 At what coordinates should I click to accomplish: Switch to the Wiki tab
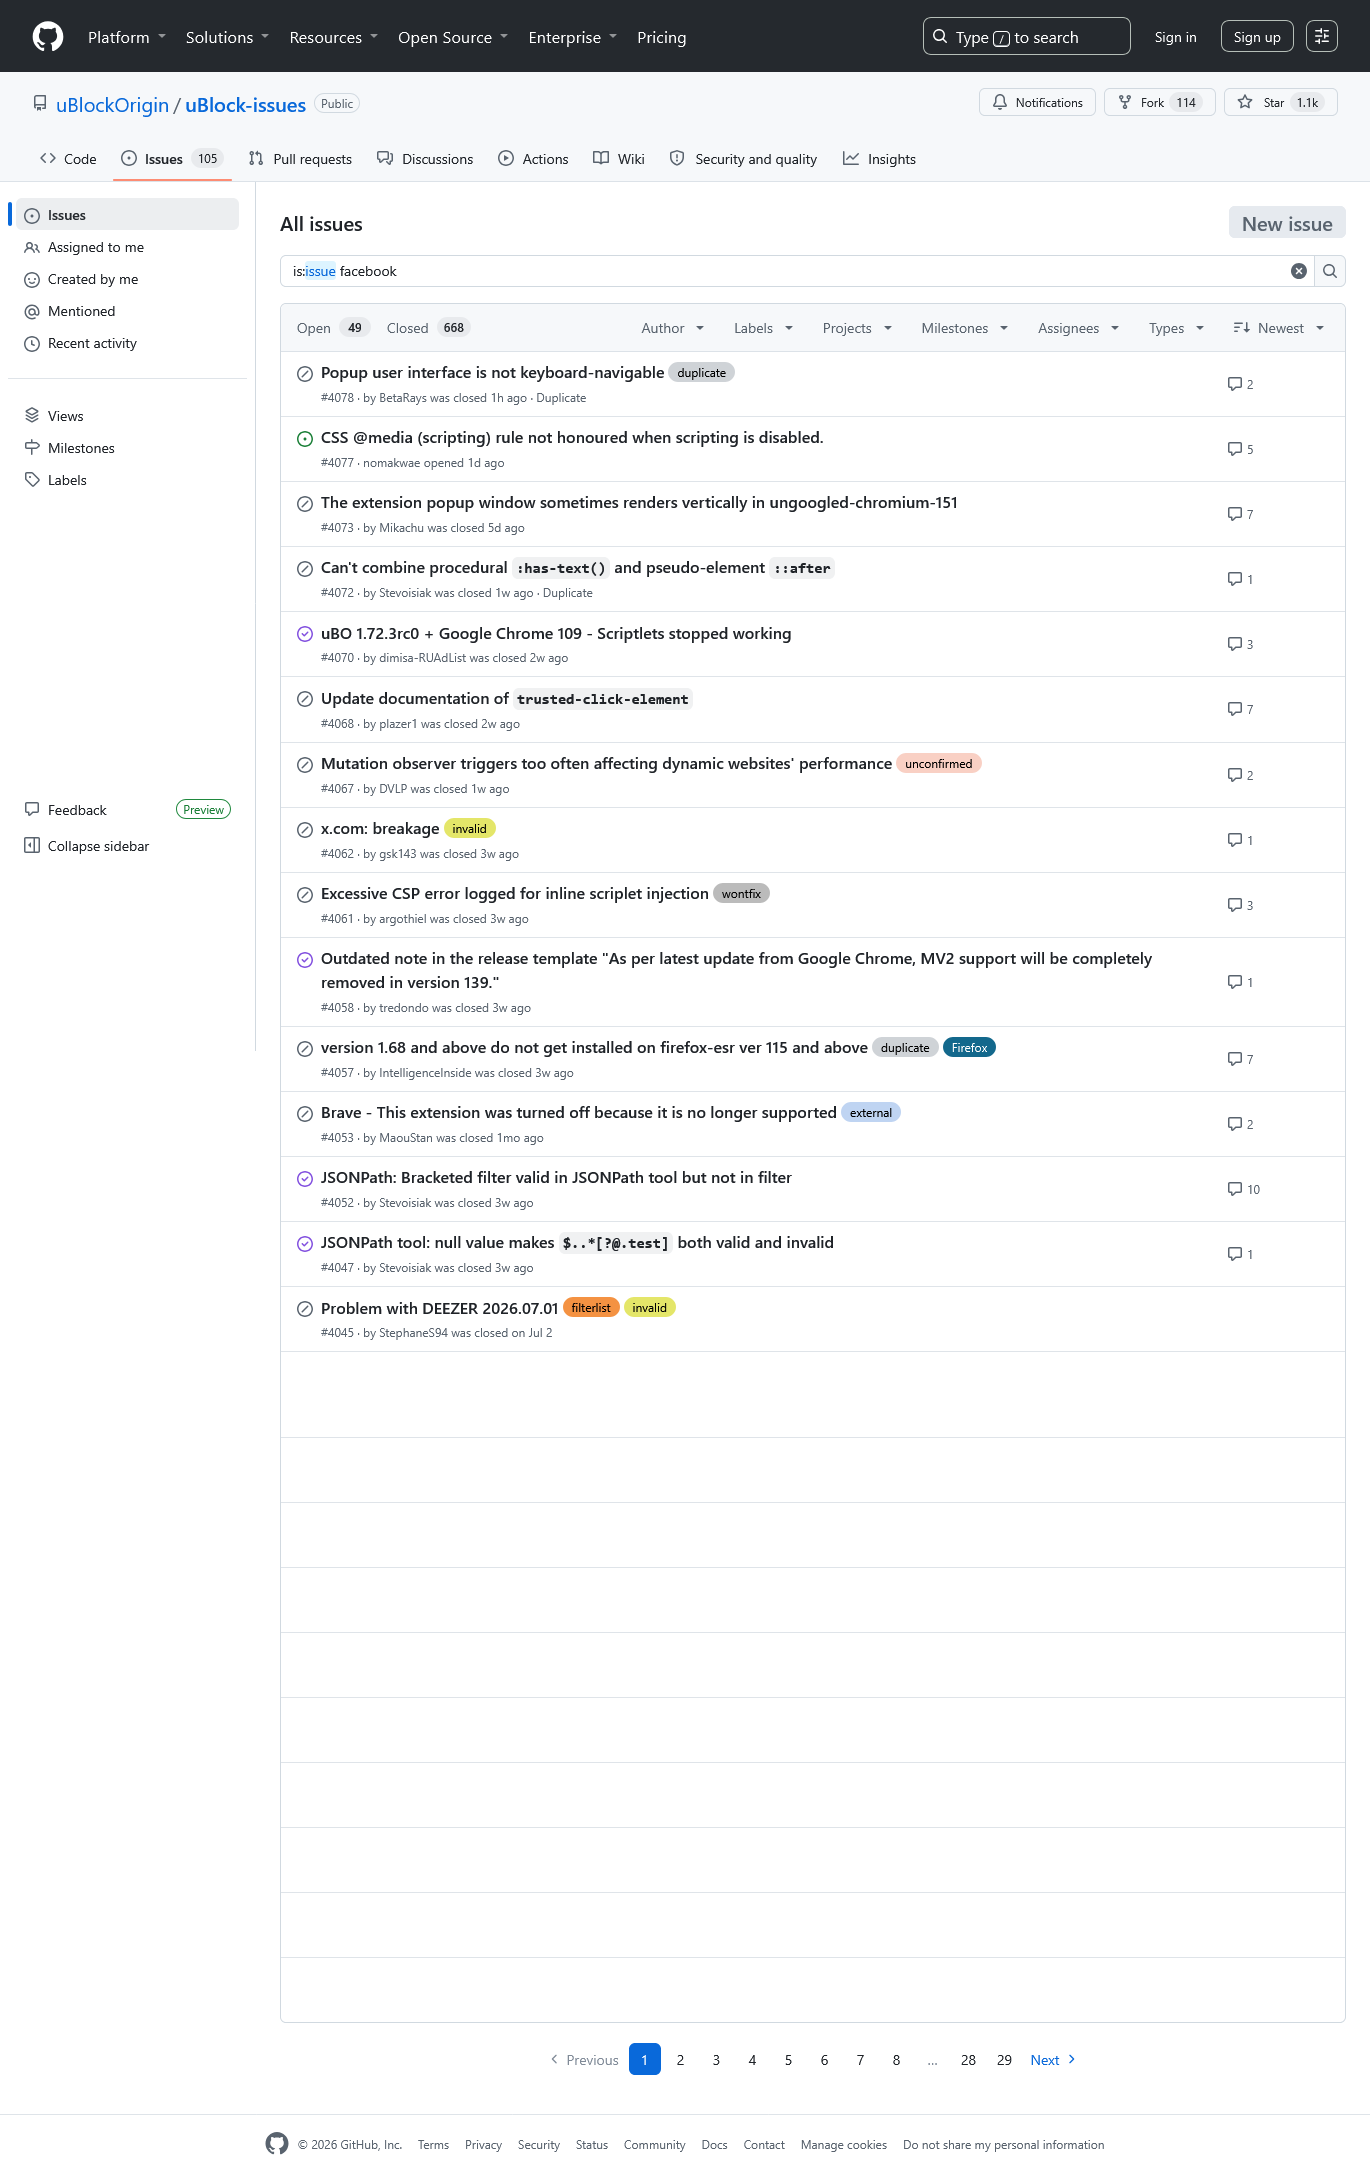(x=619, y=159)
